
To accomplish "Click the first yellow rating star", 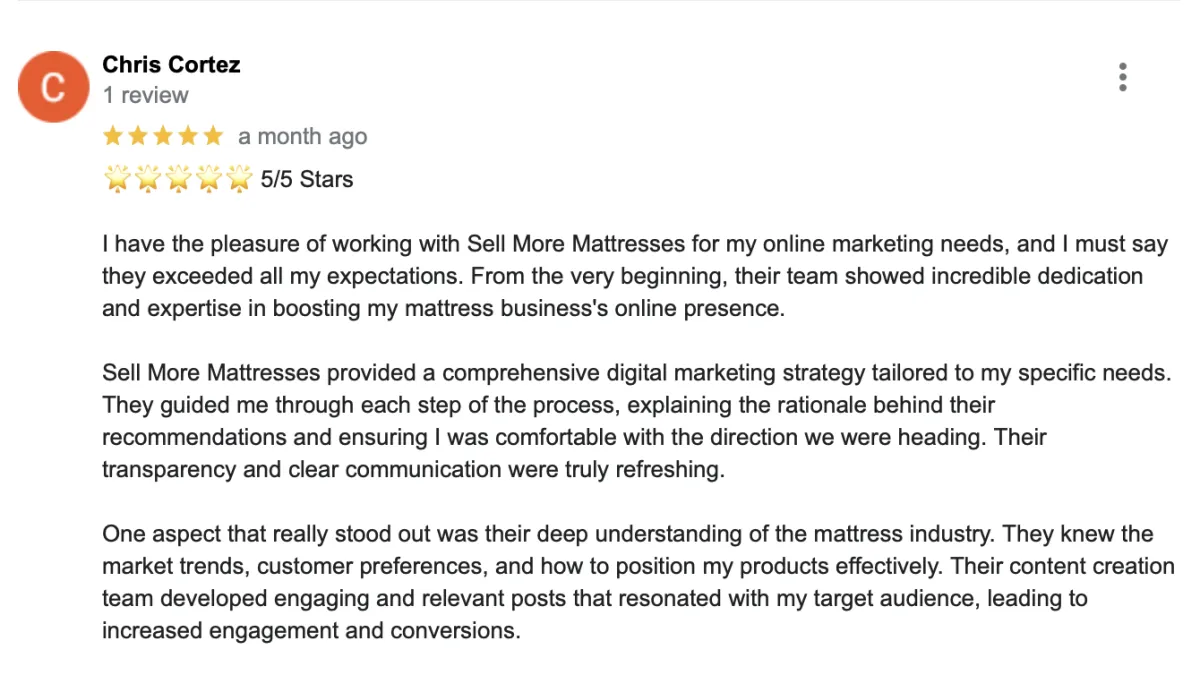I will 112,136.
